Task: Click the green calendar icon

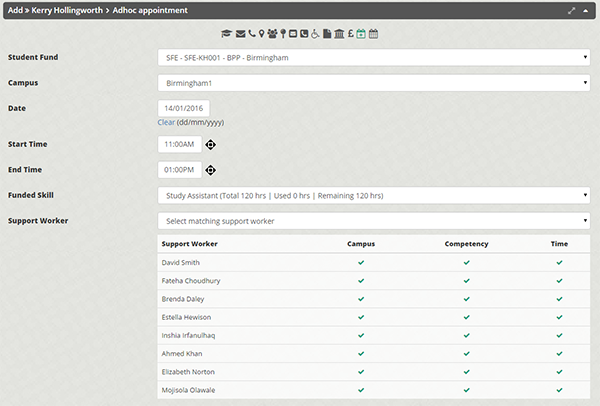Action: (x=361, y=34)
